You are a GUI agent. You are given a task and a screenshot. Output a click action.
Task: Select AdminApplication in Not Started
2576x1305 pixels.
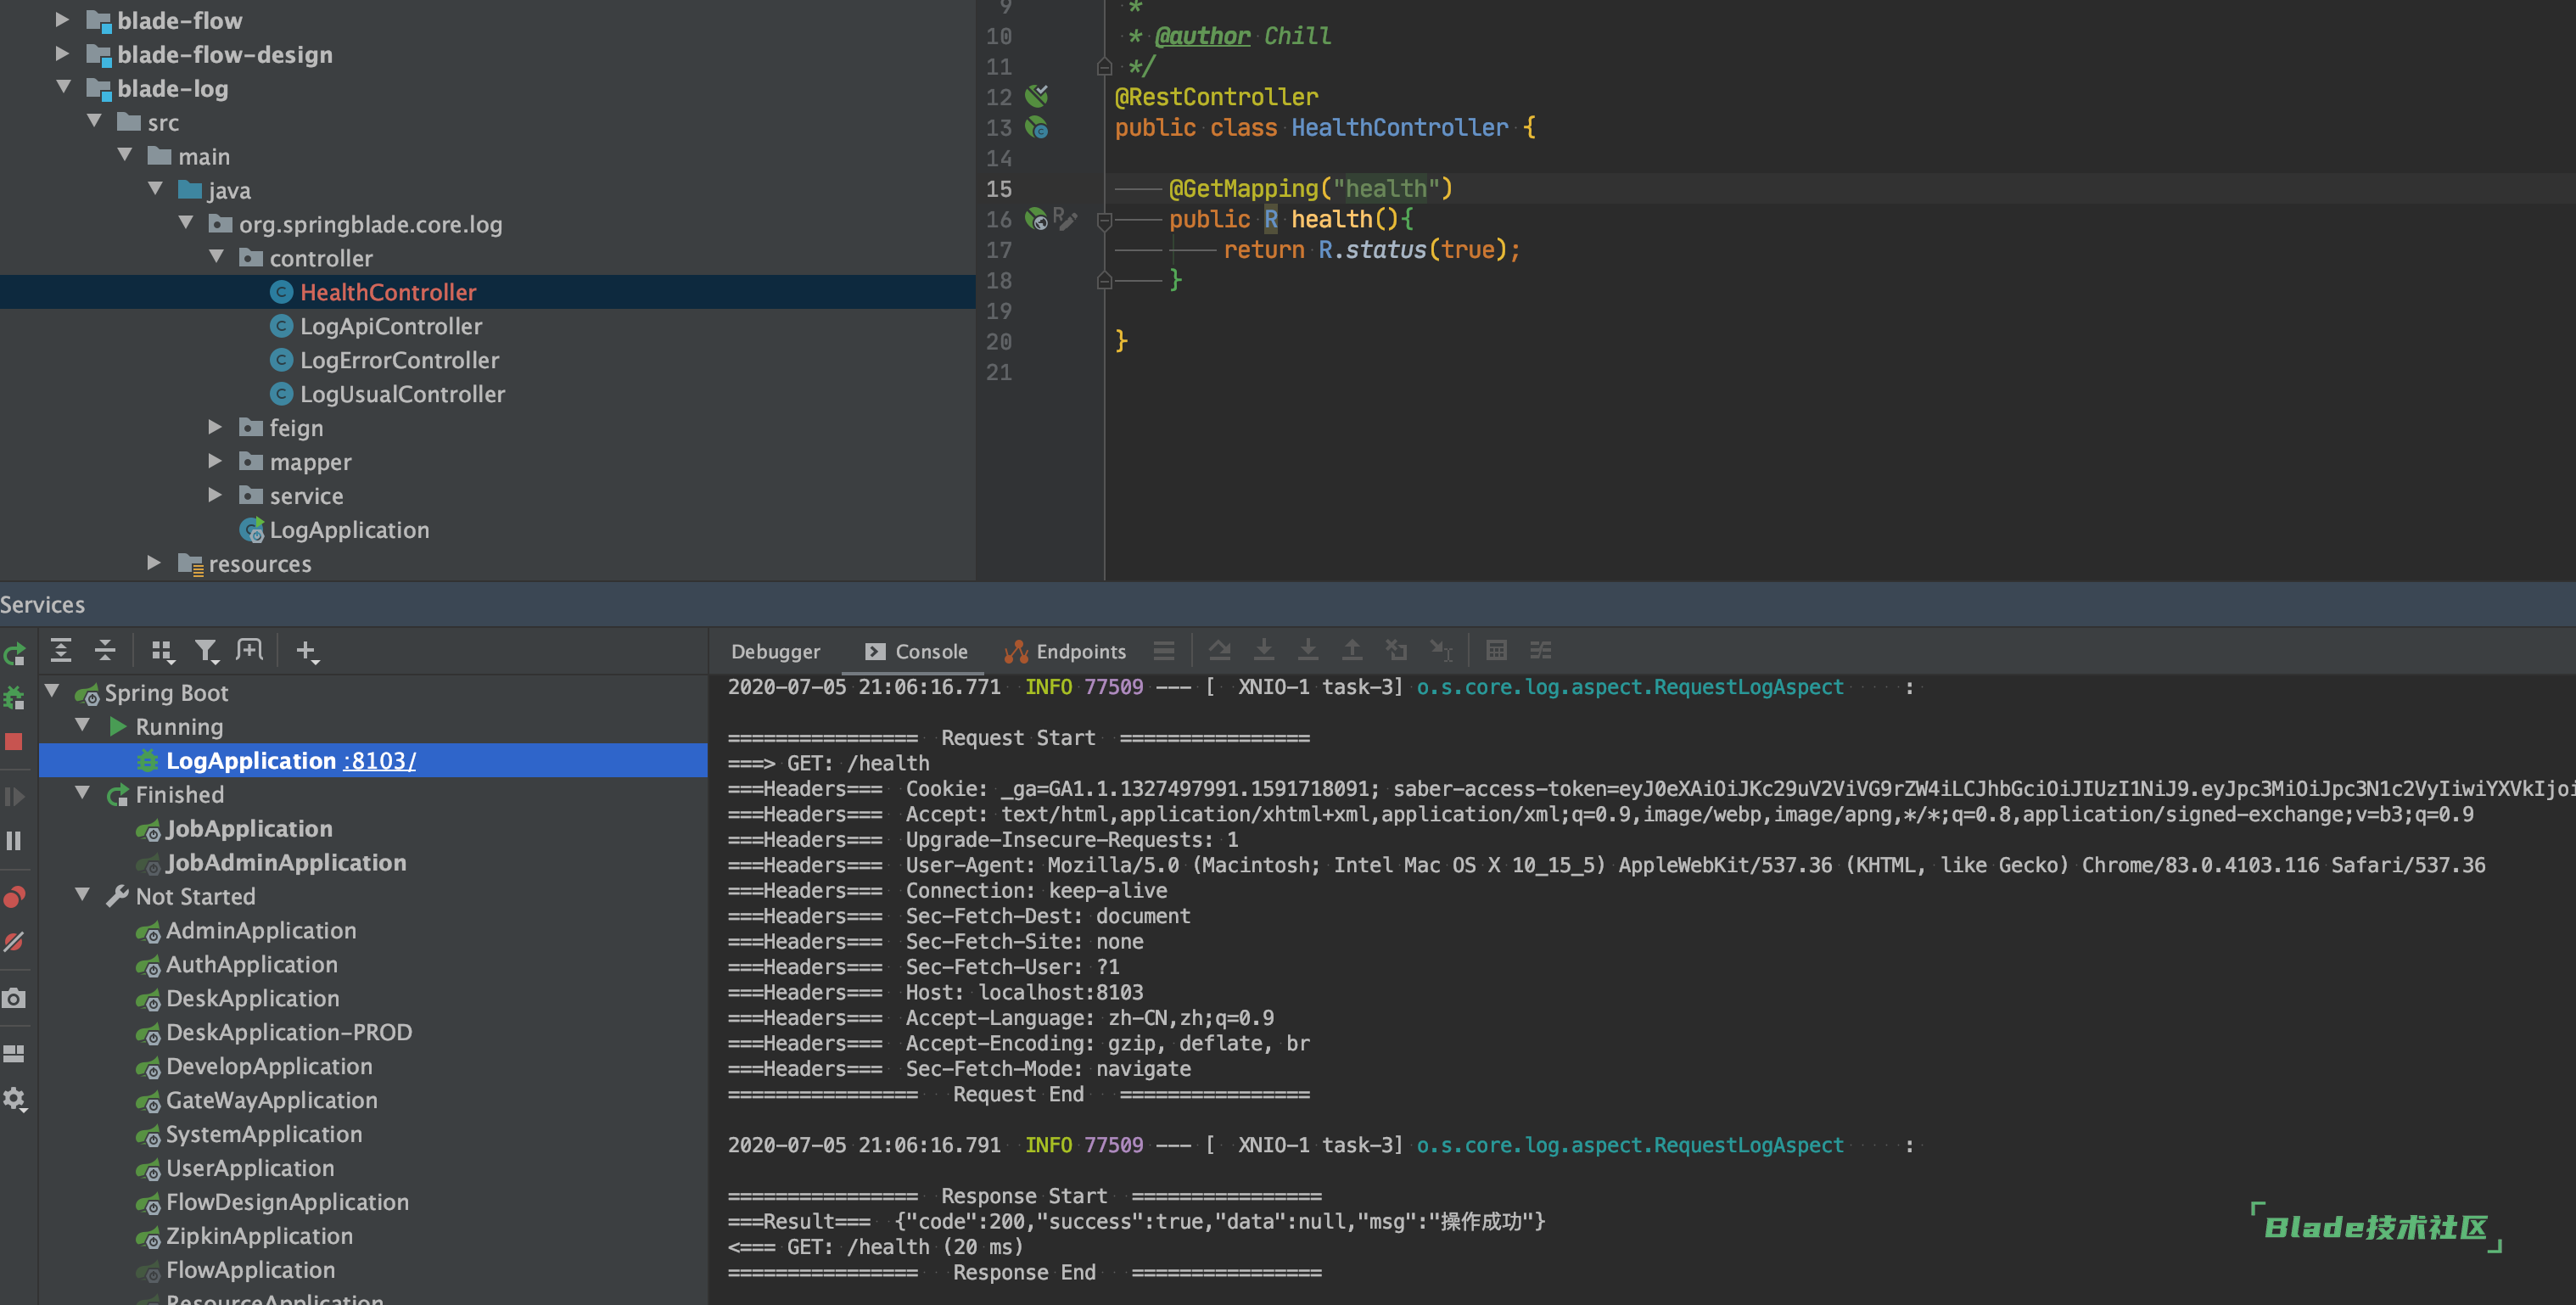pyautogui.click(x=261, y=931)
